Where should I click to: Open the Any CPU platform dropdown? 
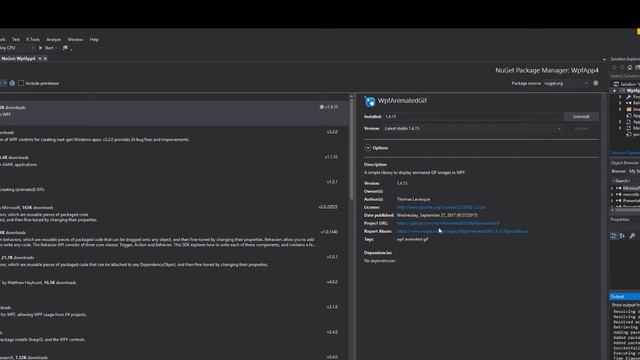click(17, 48)
